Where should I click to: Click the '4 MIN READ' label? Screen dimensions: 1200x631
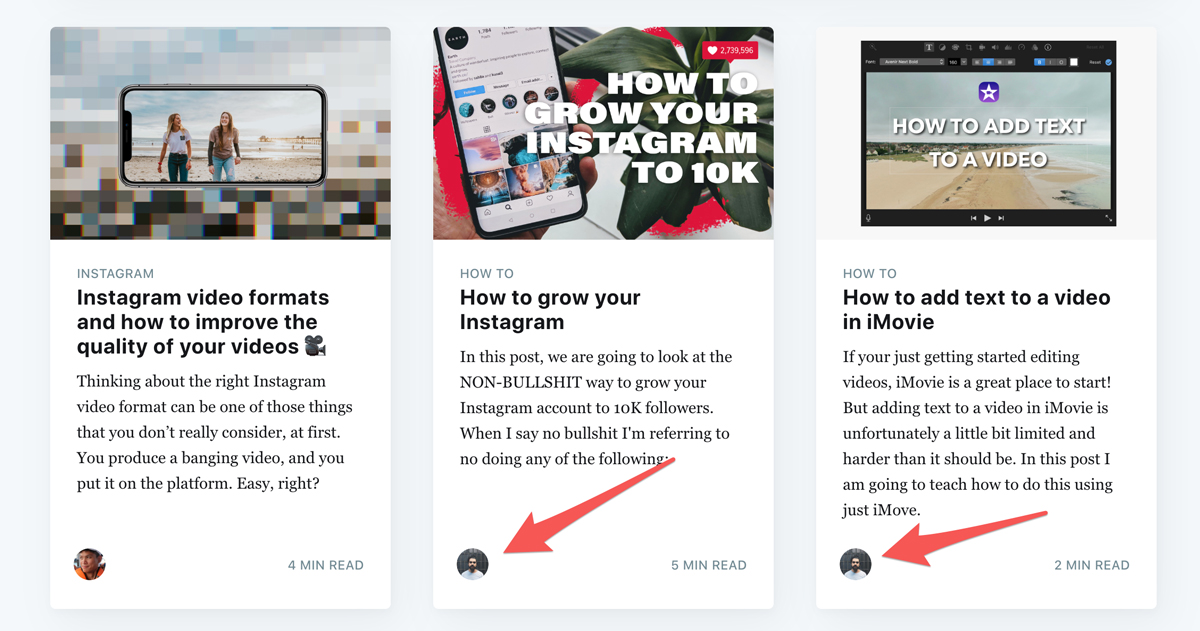pos(326,565)
